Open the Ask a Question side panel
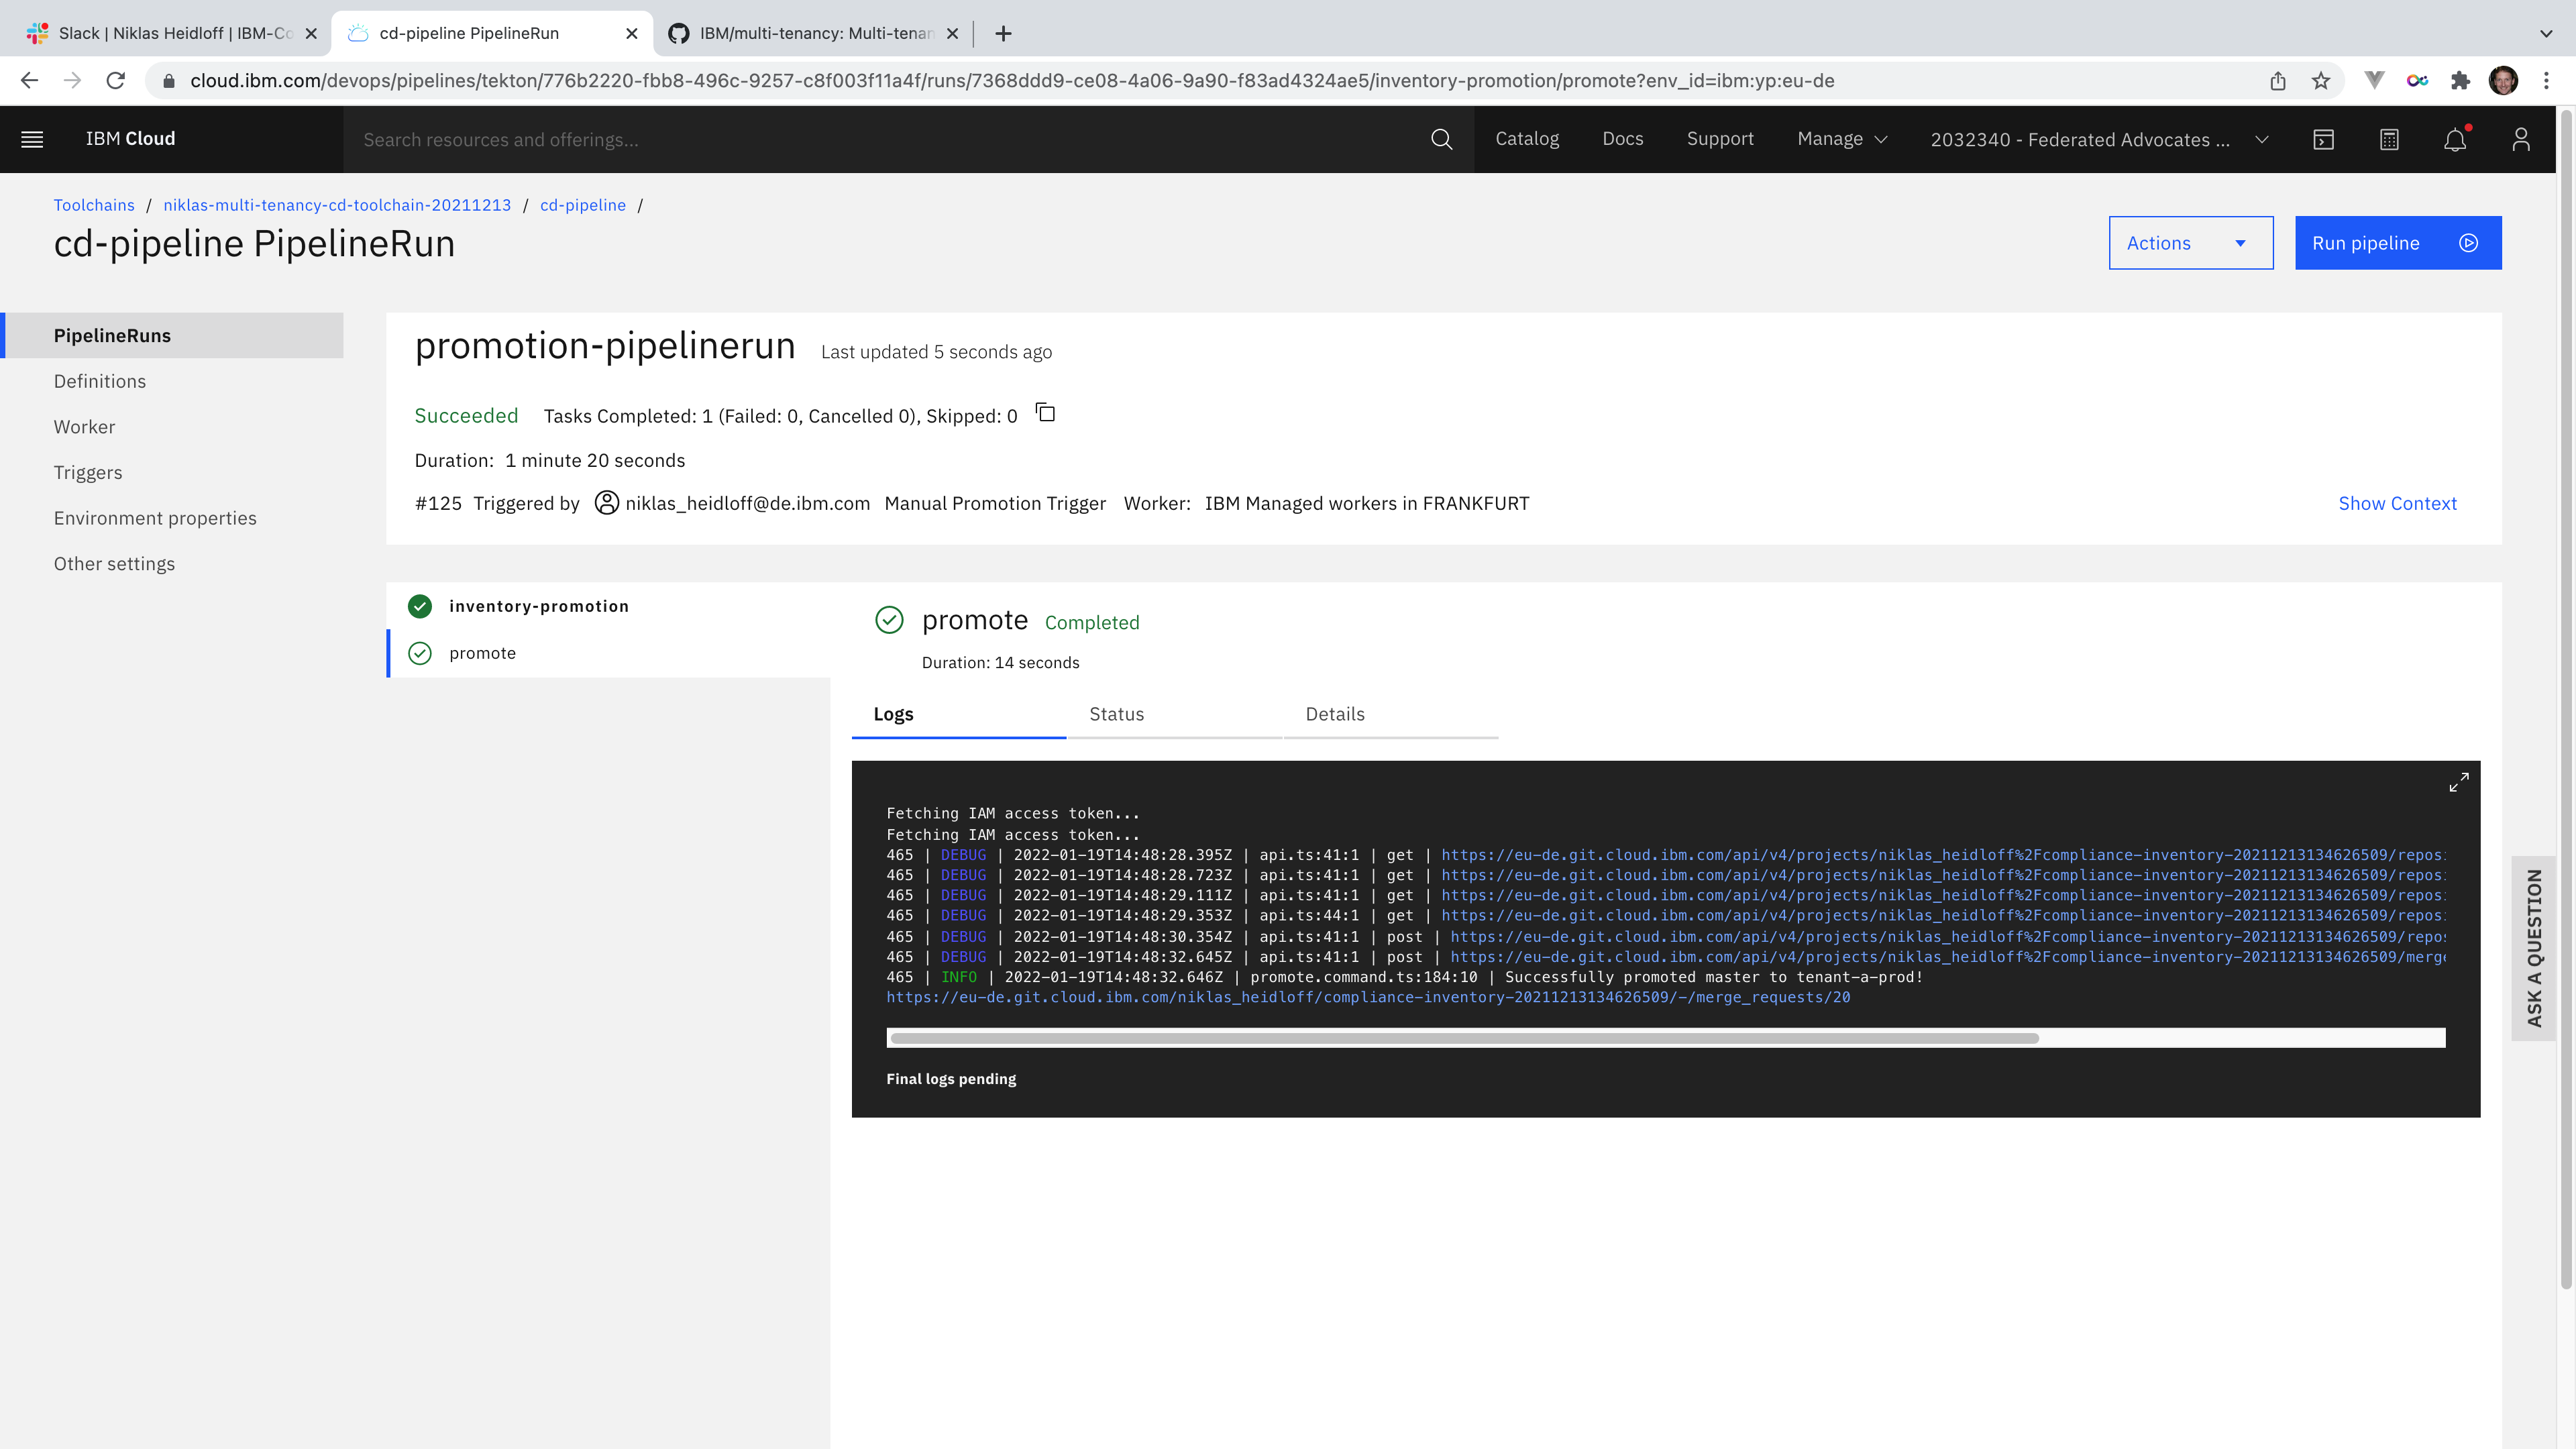Image resolution: width=2576 pixels, height=1449 pixels. point(2533,948)
